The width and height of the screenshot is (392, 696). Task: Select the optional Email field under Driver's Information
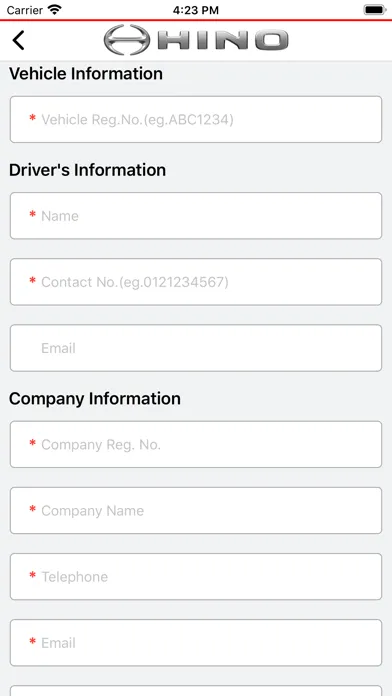click(196, 348)
